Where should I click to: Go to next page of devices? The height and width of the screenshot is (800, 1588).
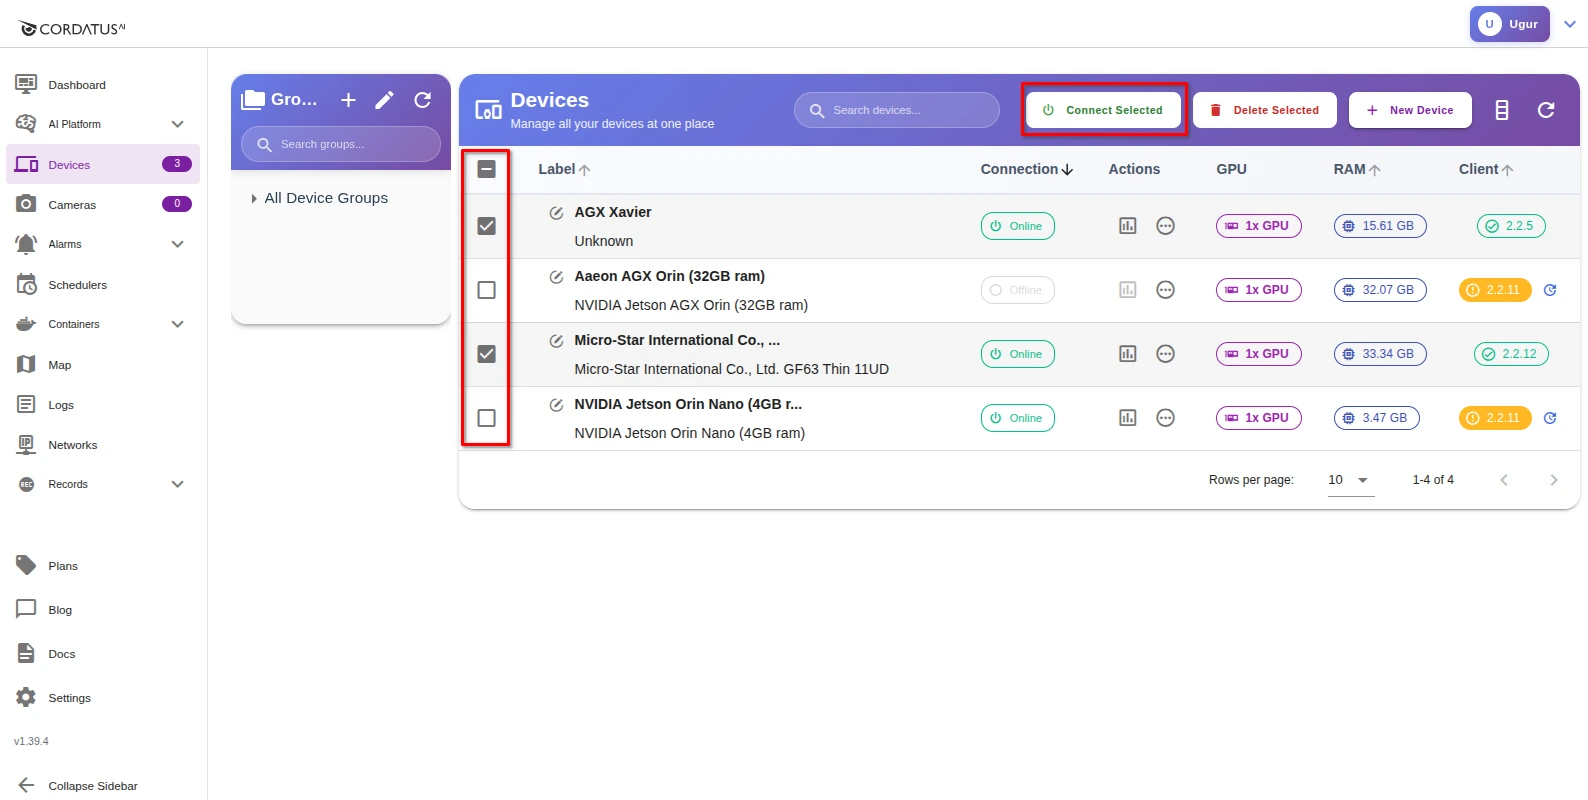point(1553,480)
